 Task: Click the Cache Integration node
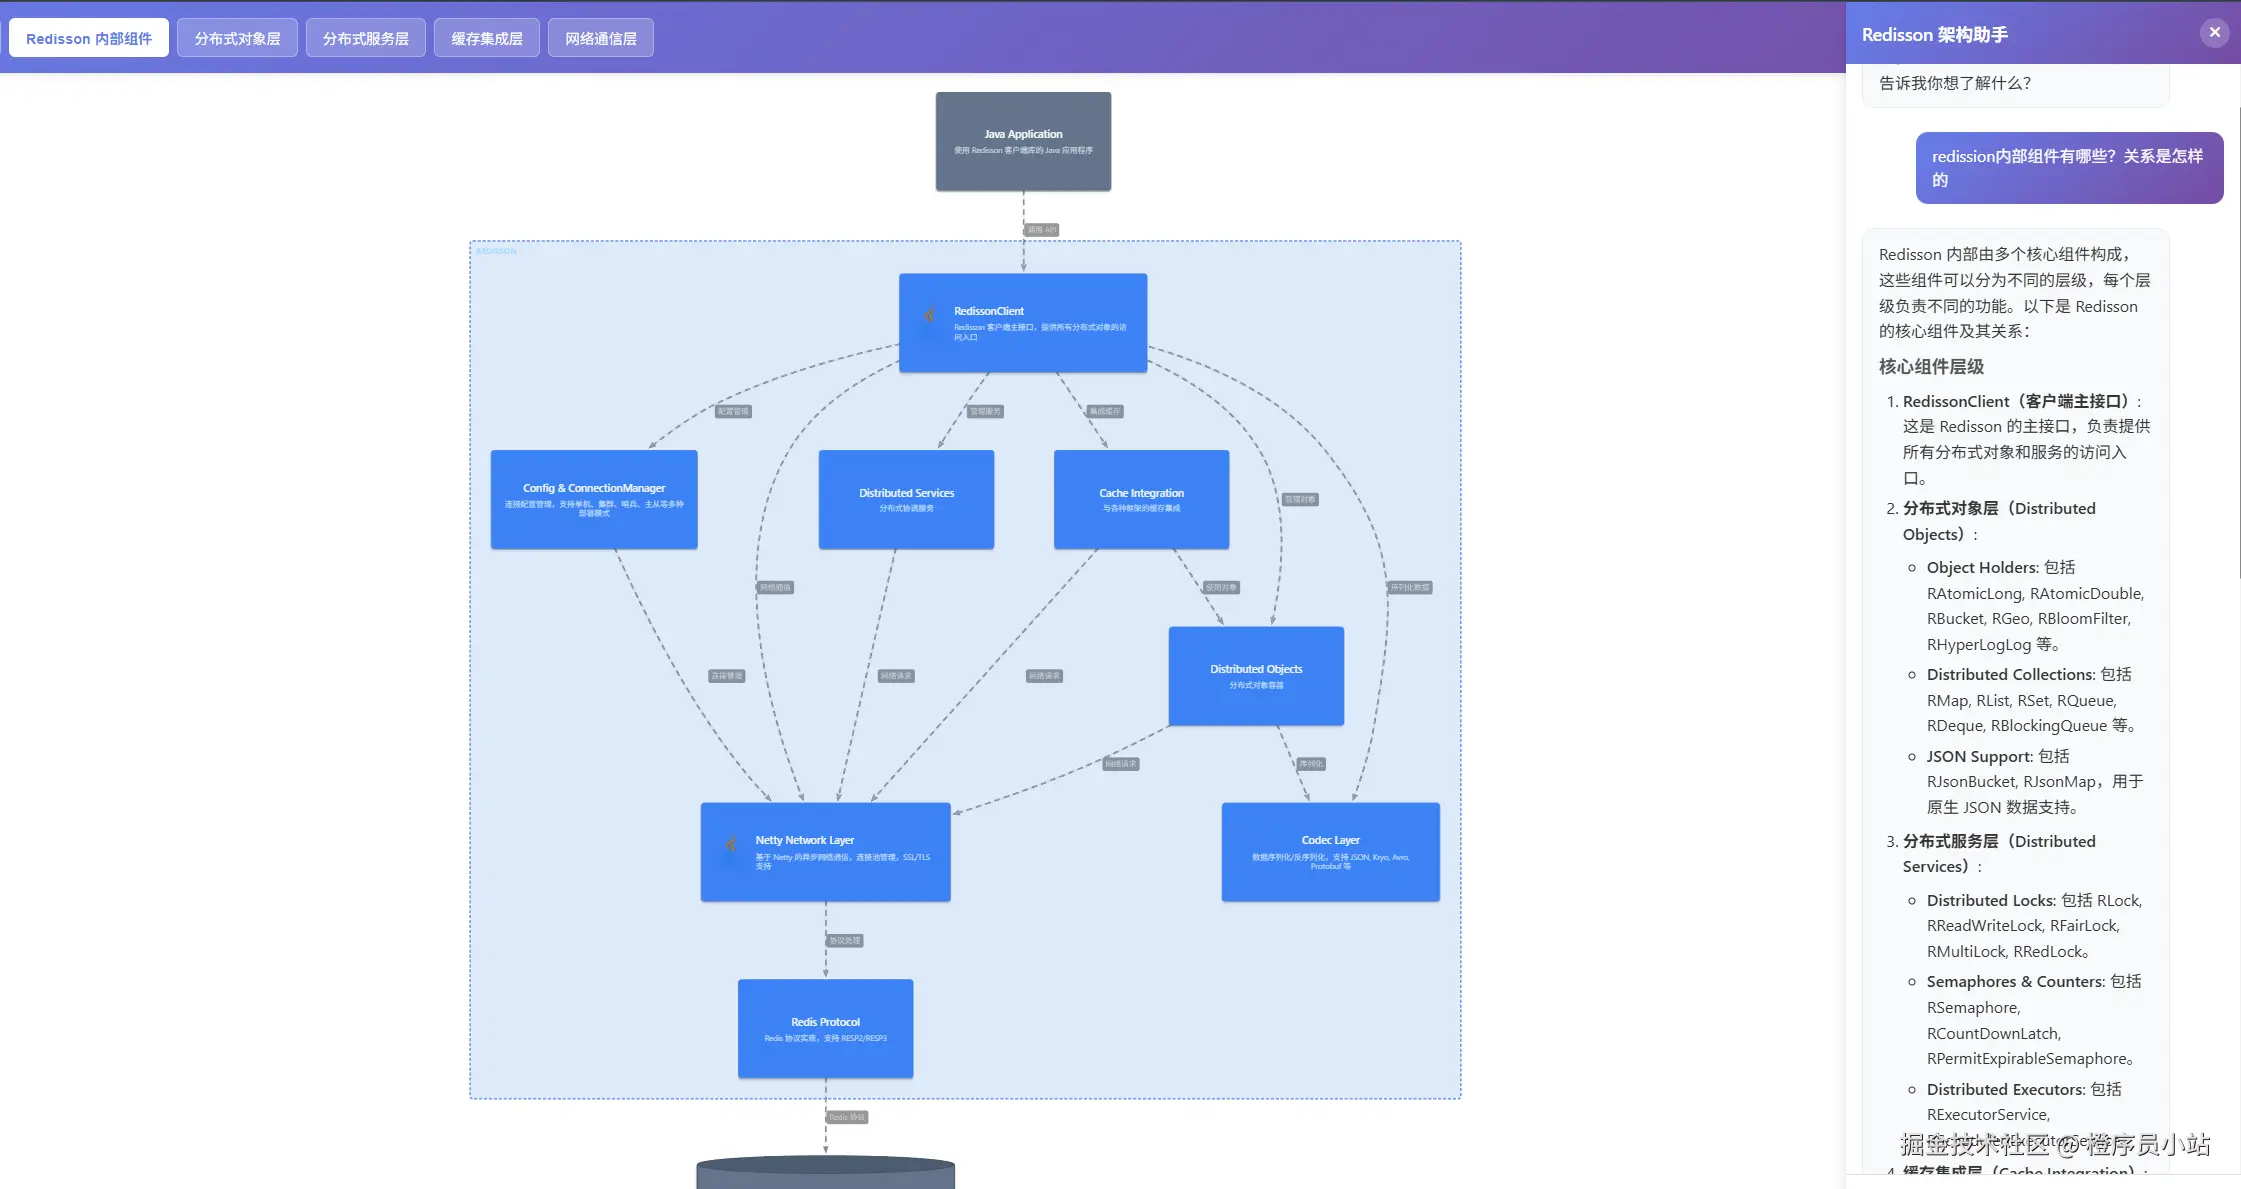tap(1140, 499)
